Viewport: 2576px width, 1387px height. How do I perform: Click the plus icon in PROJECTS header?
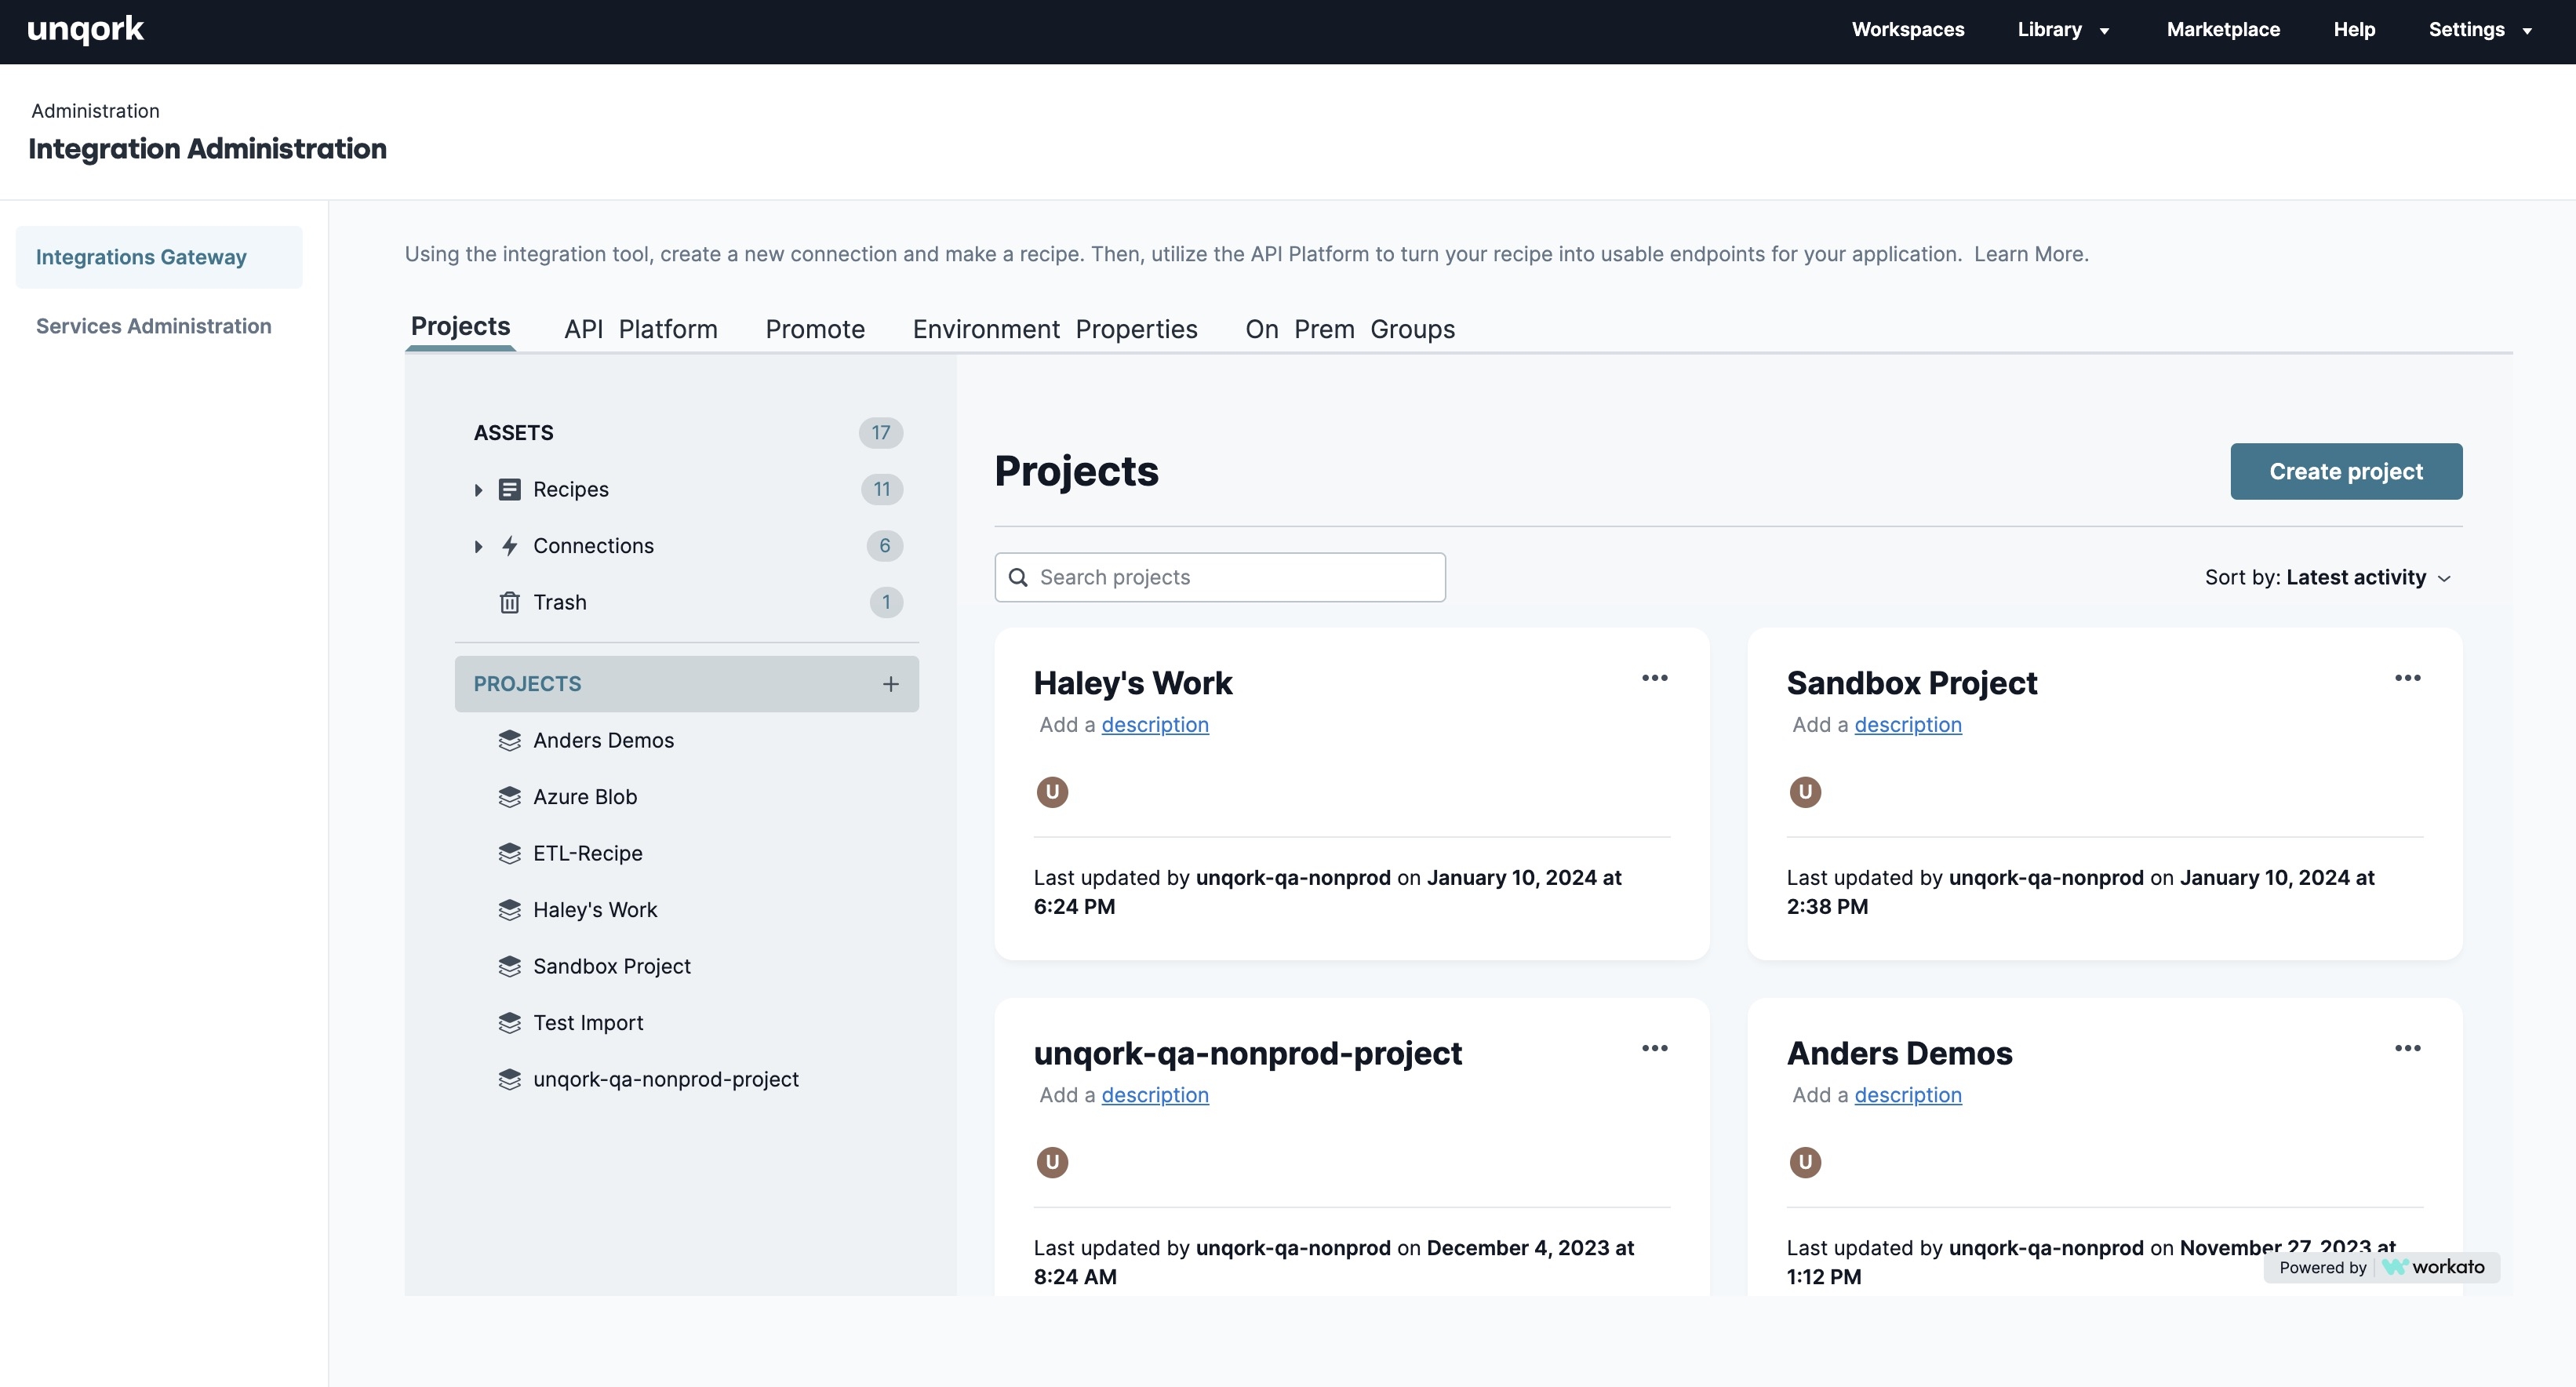(x=891, y=684)
